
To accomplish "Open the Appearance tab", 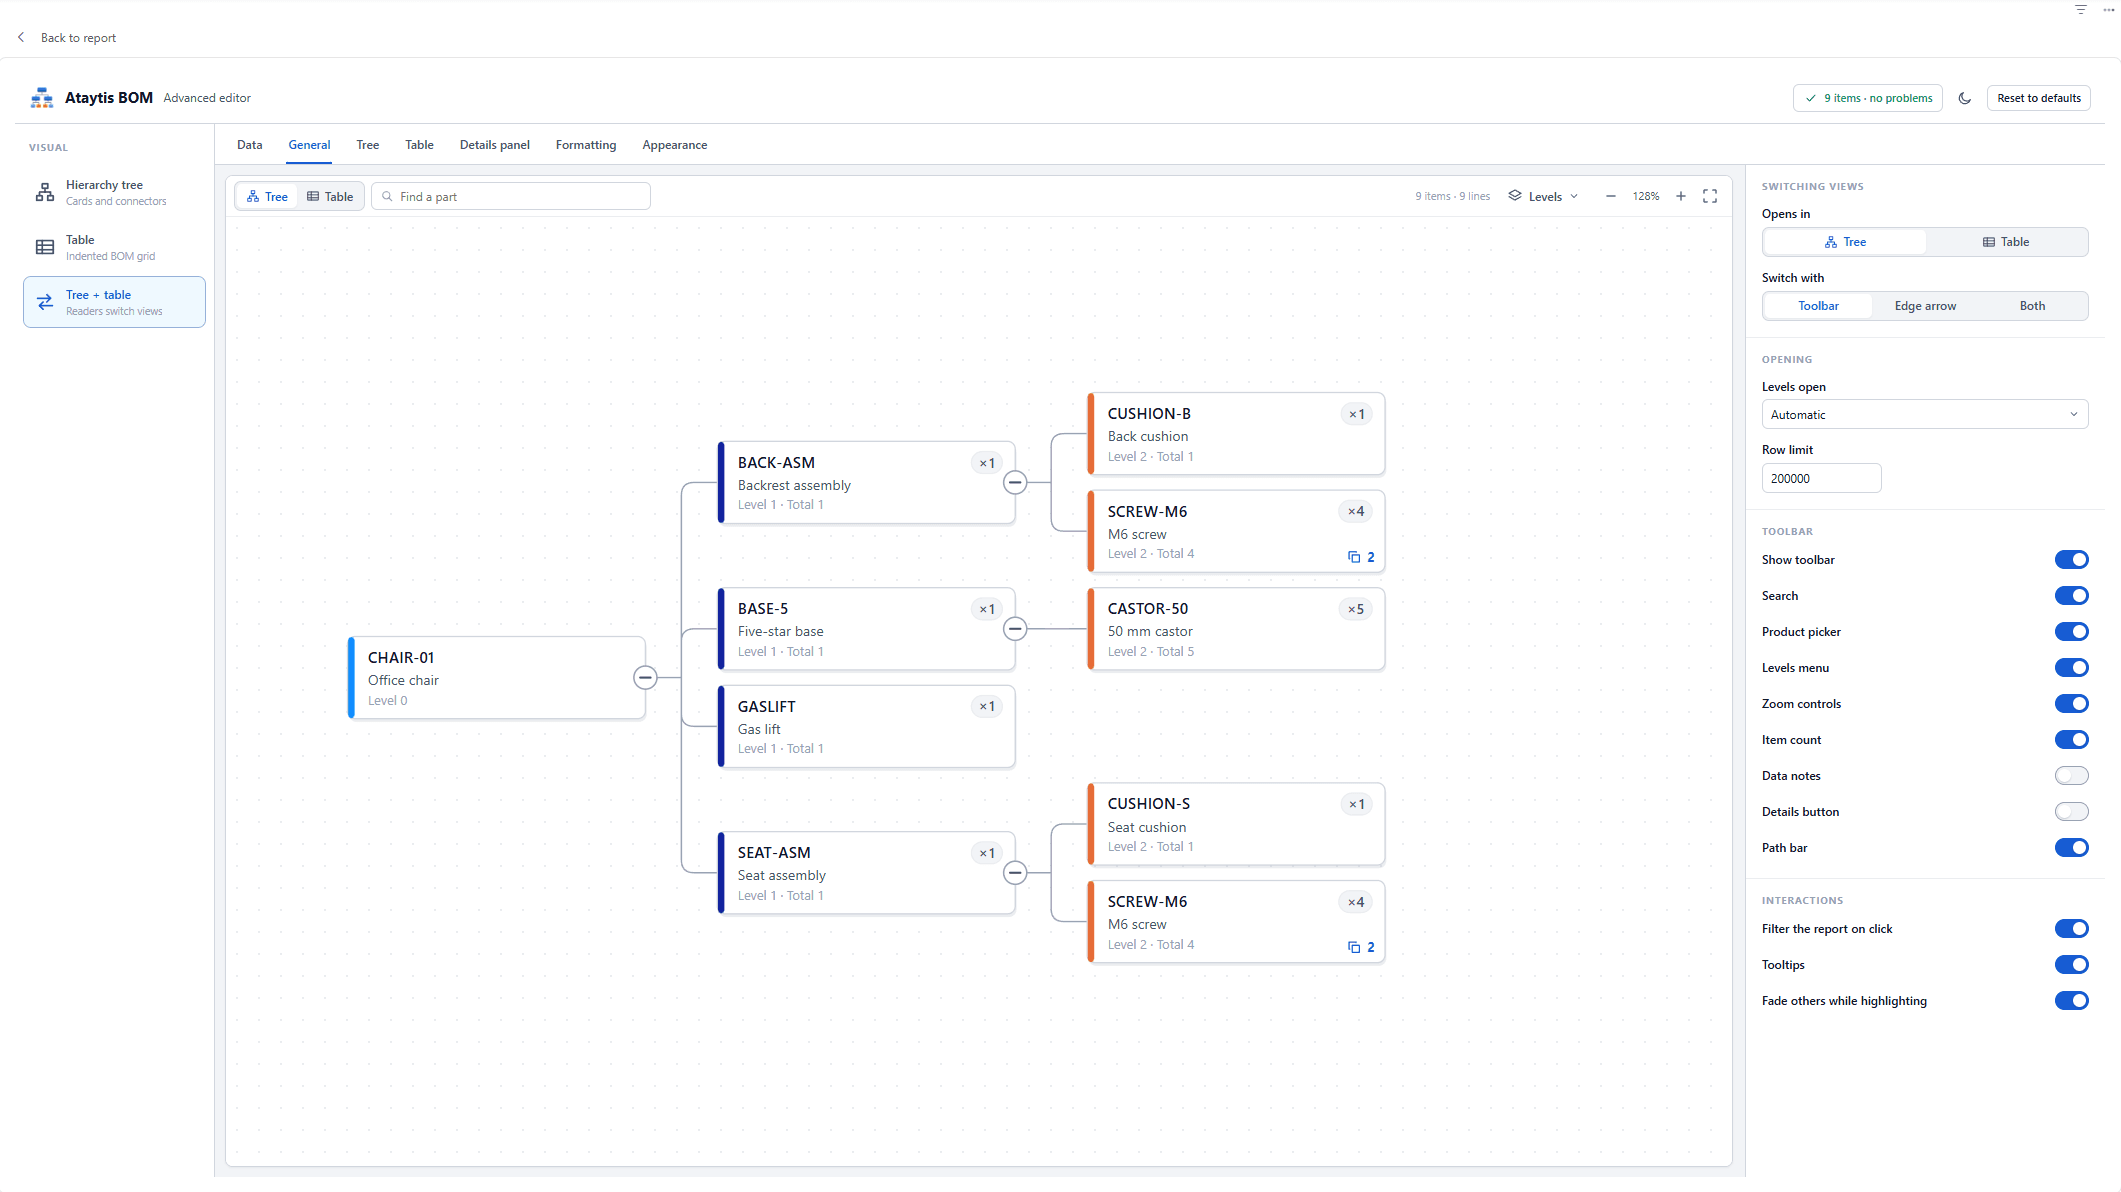I will pos(675,145).
